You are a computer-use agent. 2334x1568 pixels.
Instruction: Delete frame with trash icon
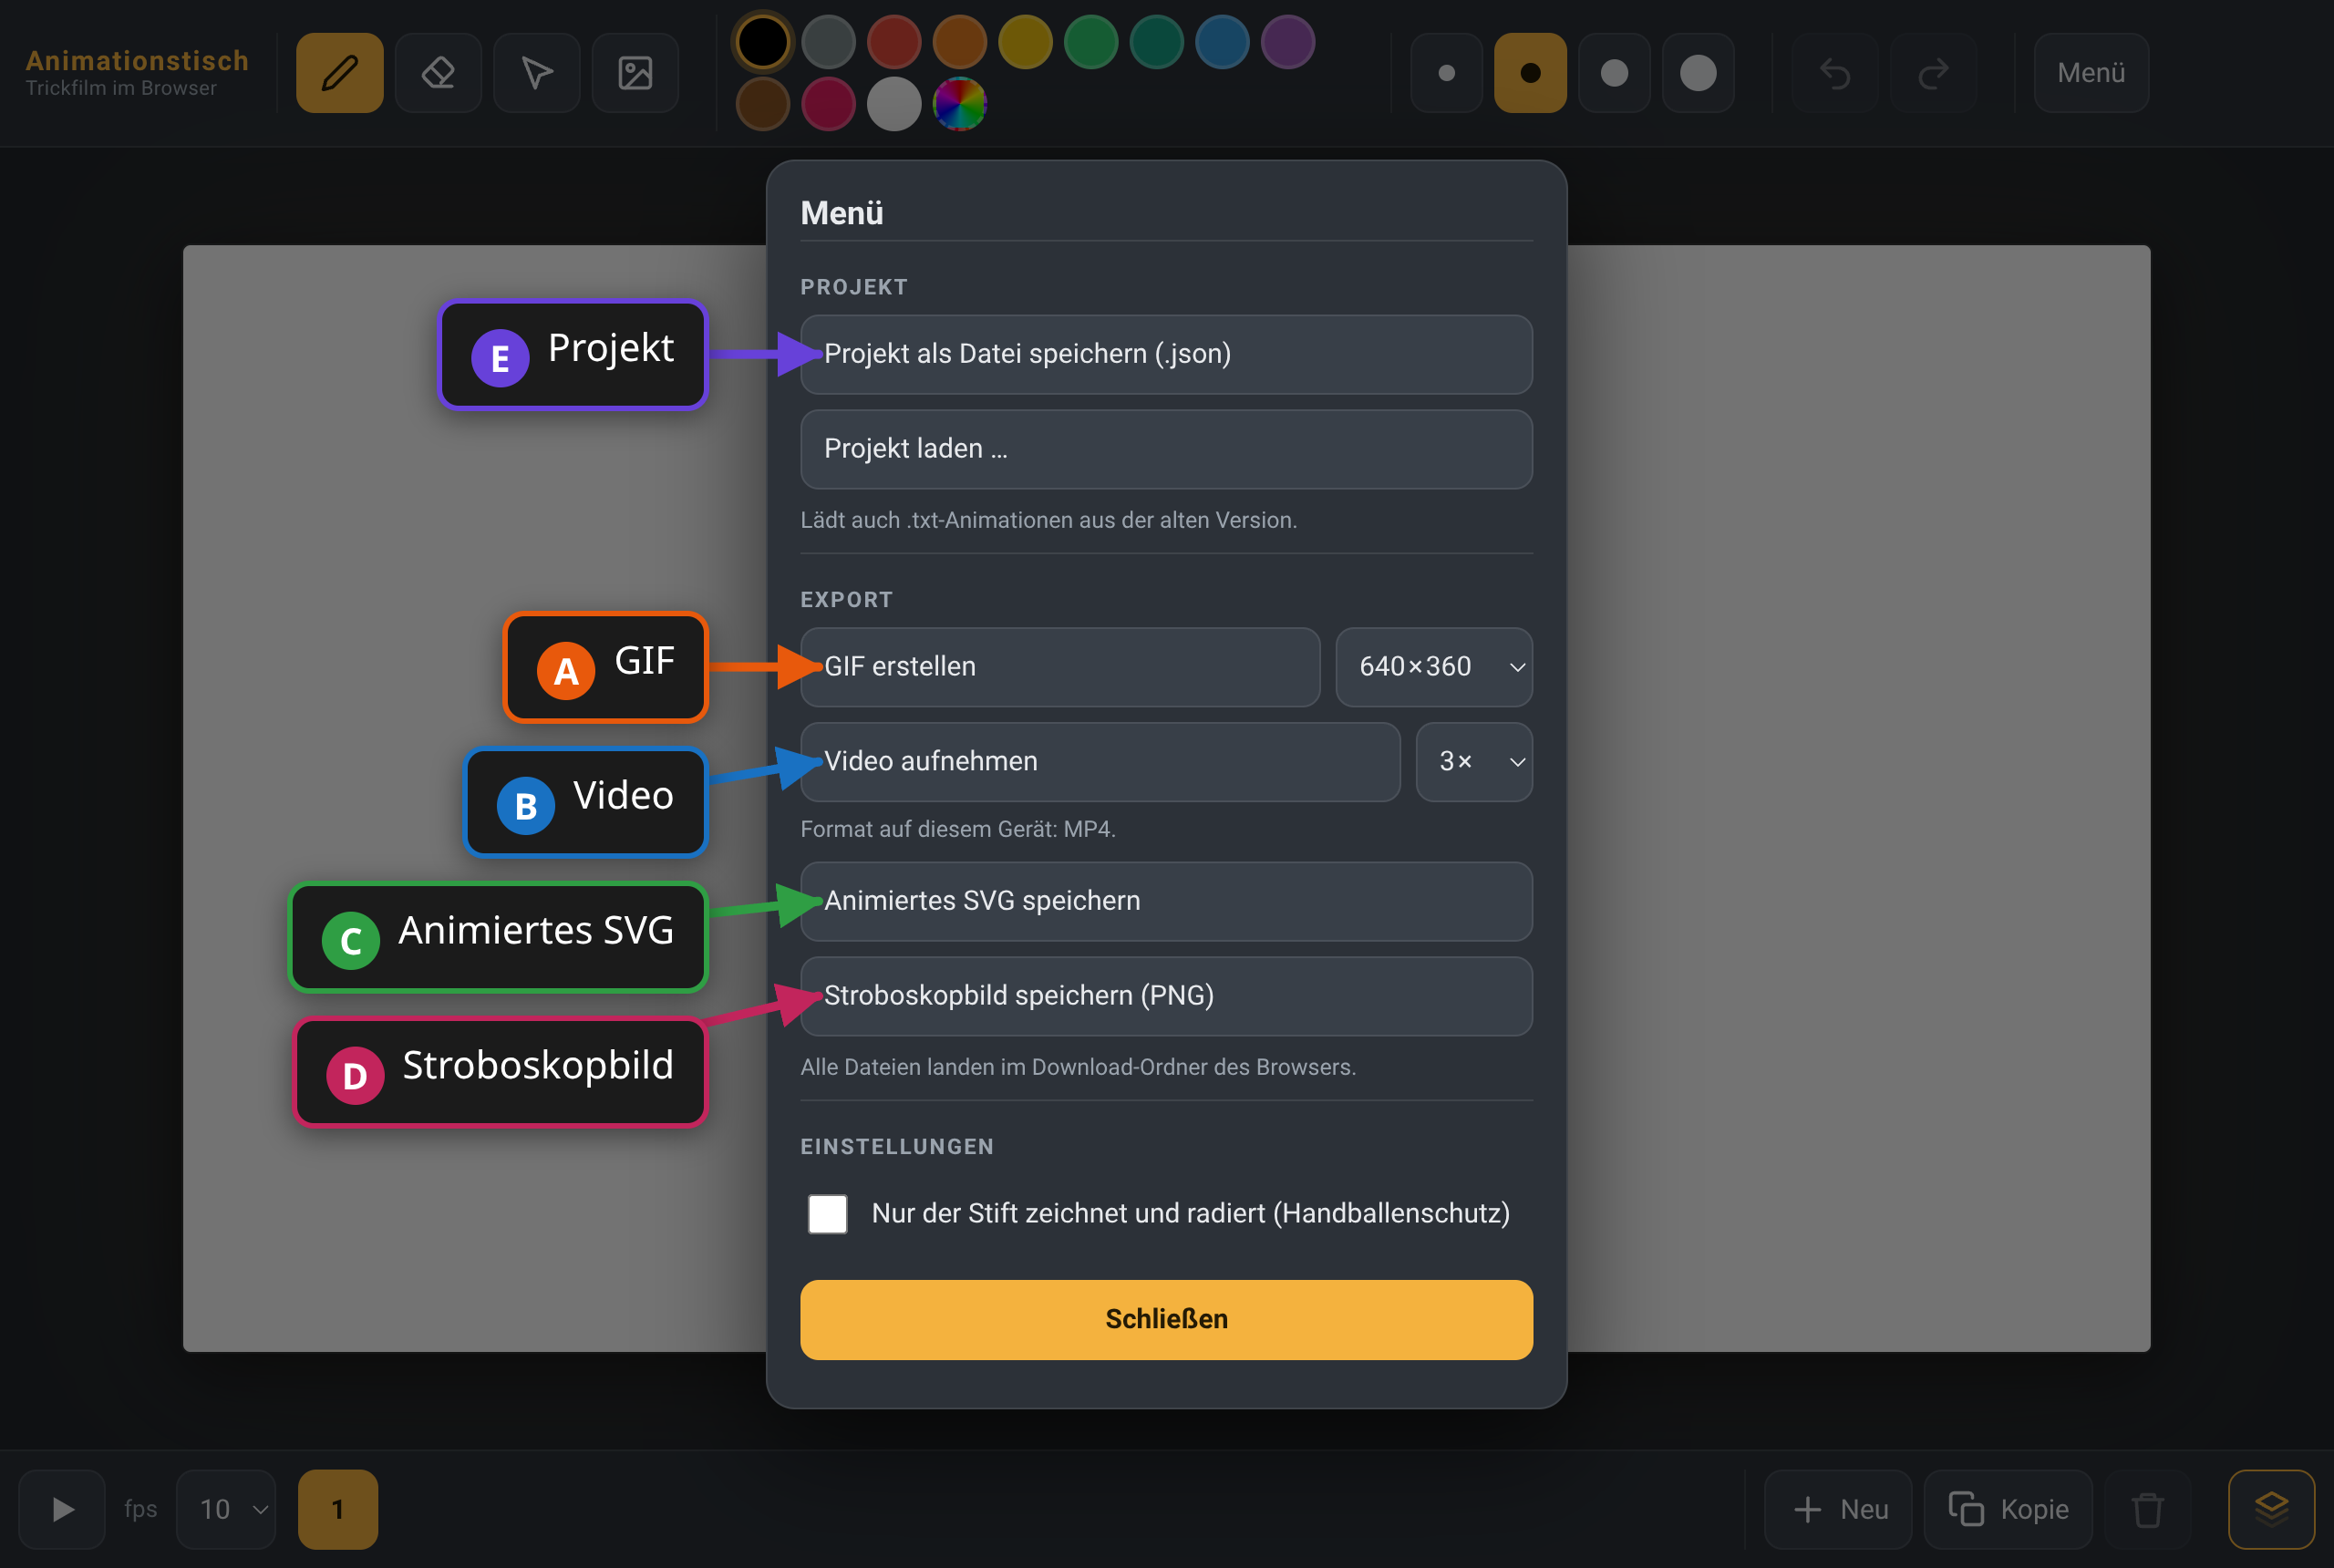2147,1509
